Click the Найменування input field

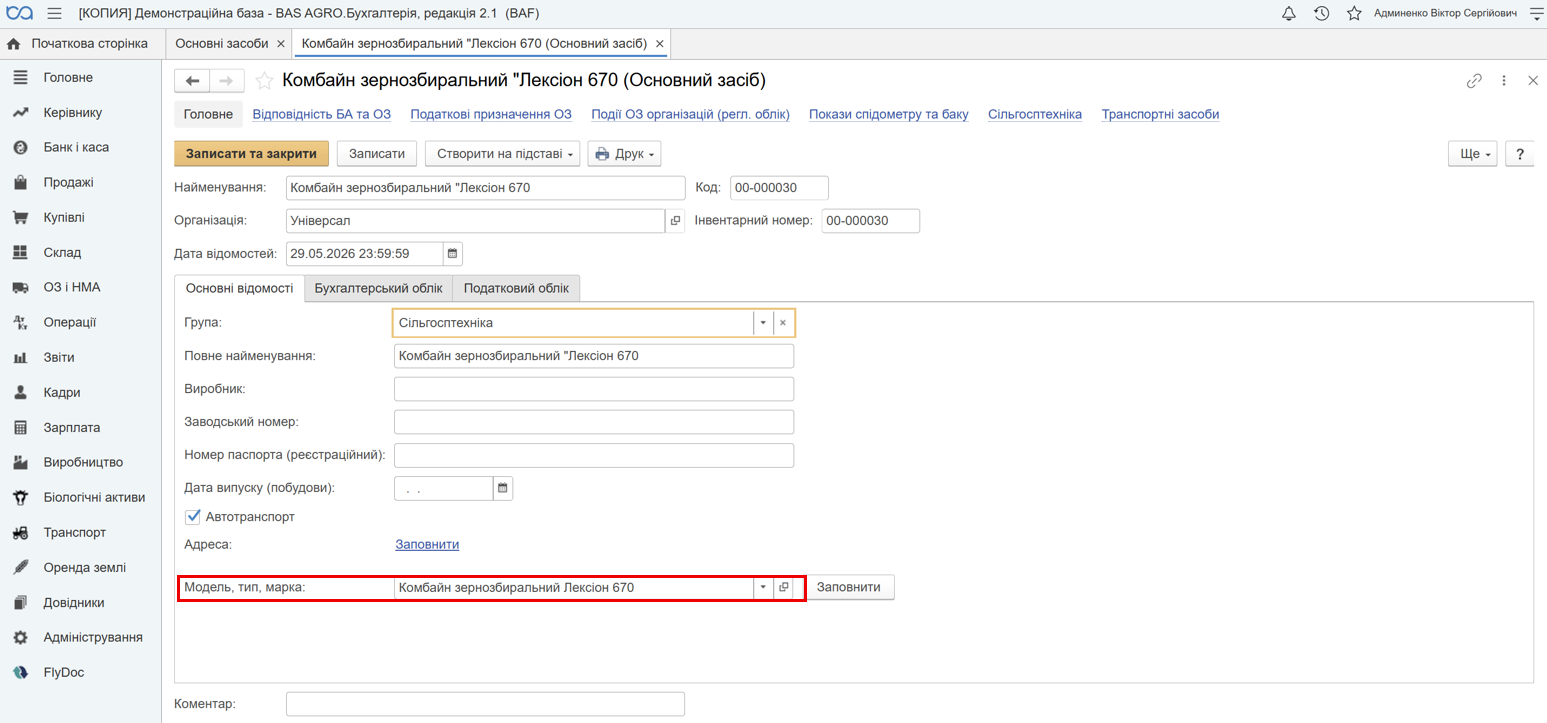pyautogui.click(x=485, y=188)
